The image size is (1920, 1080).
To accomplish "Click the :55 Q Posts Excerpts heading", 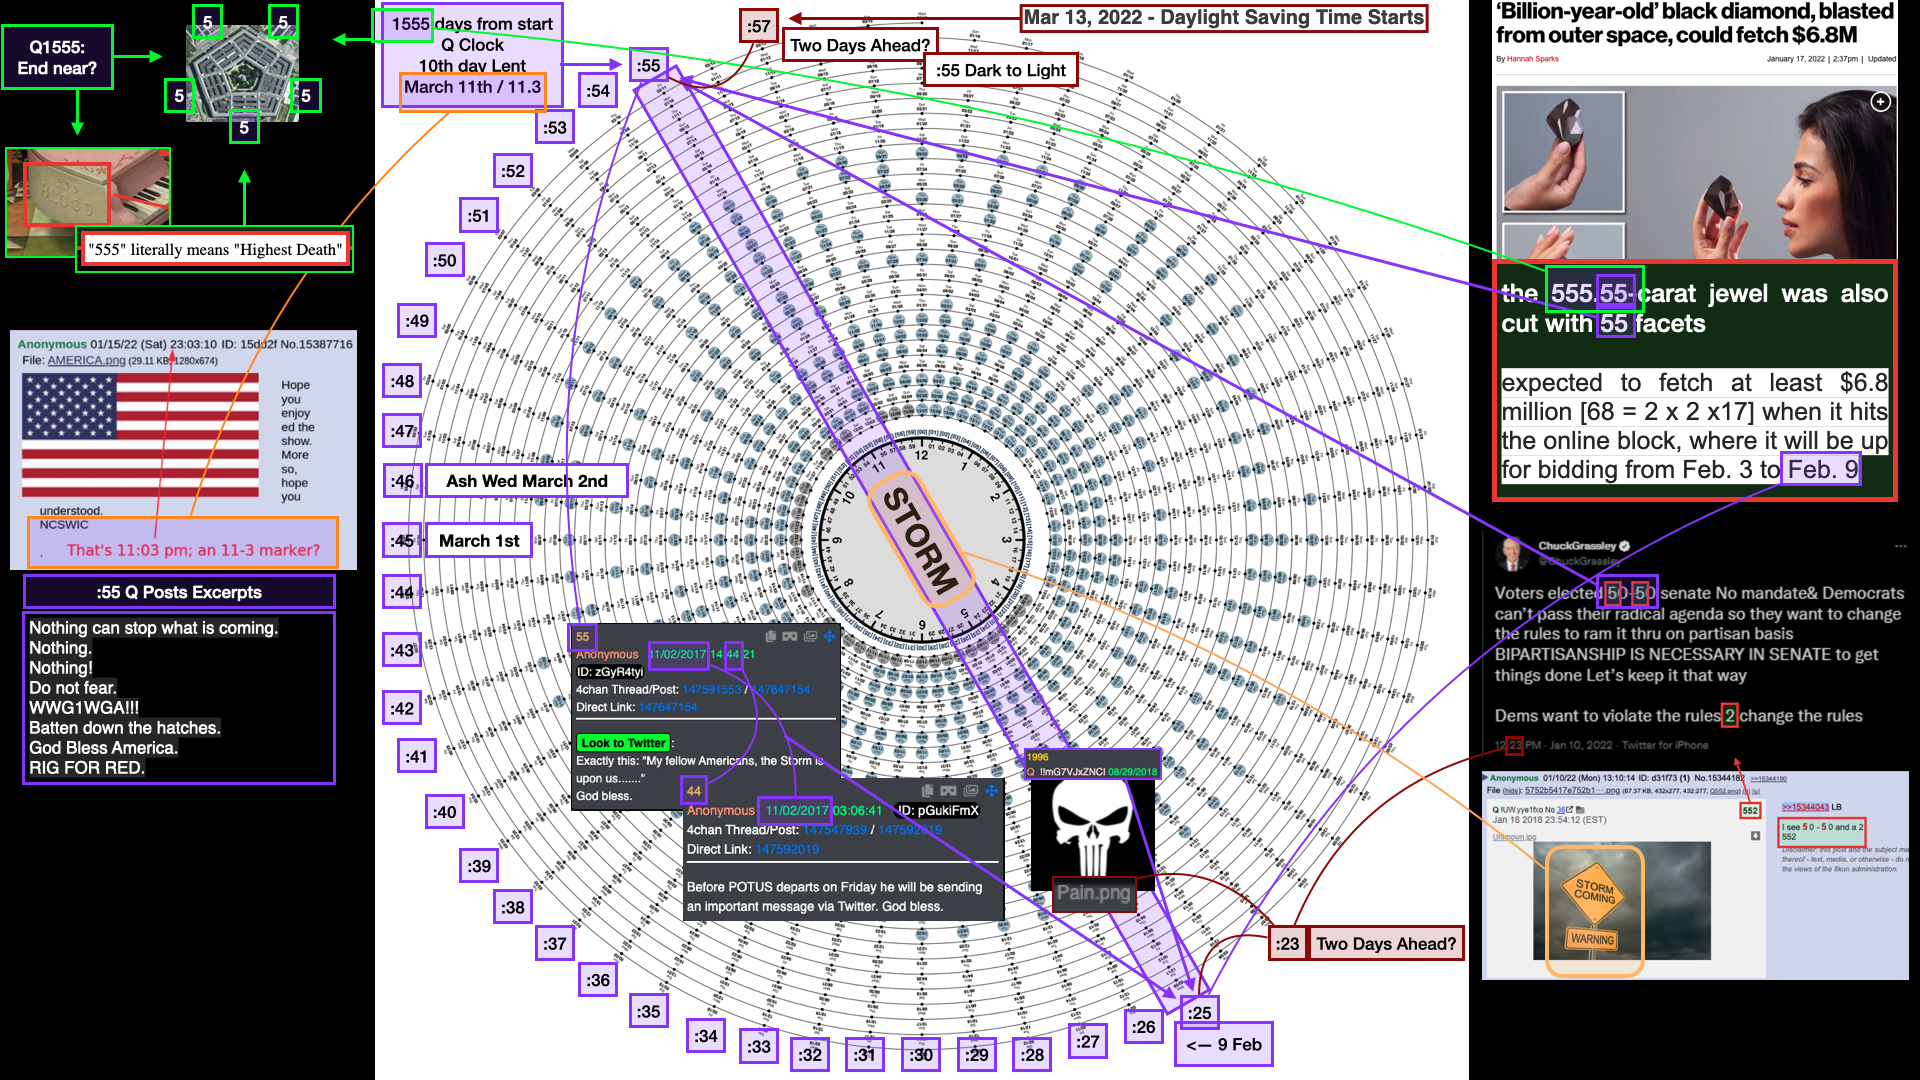I will point(179,592).
